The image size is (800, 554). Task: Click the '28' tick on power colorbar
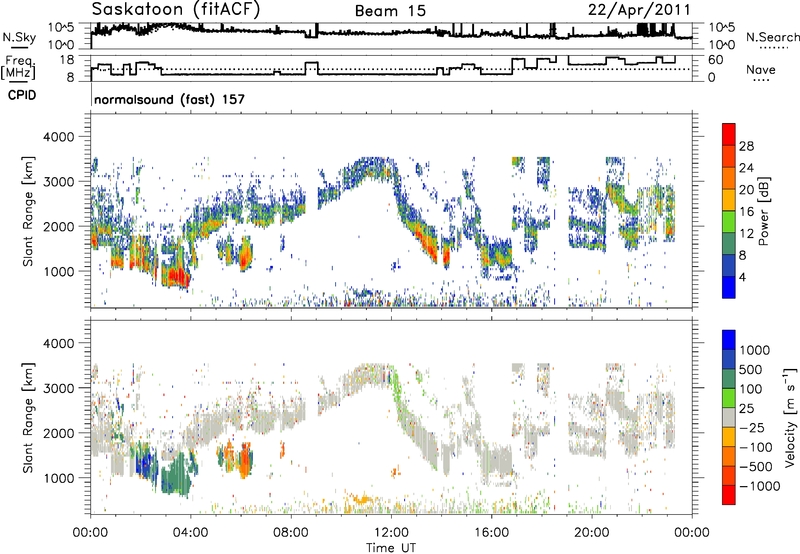[746, 146]
